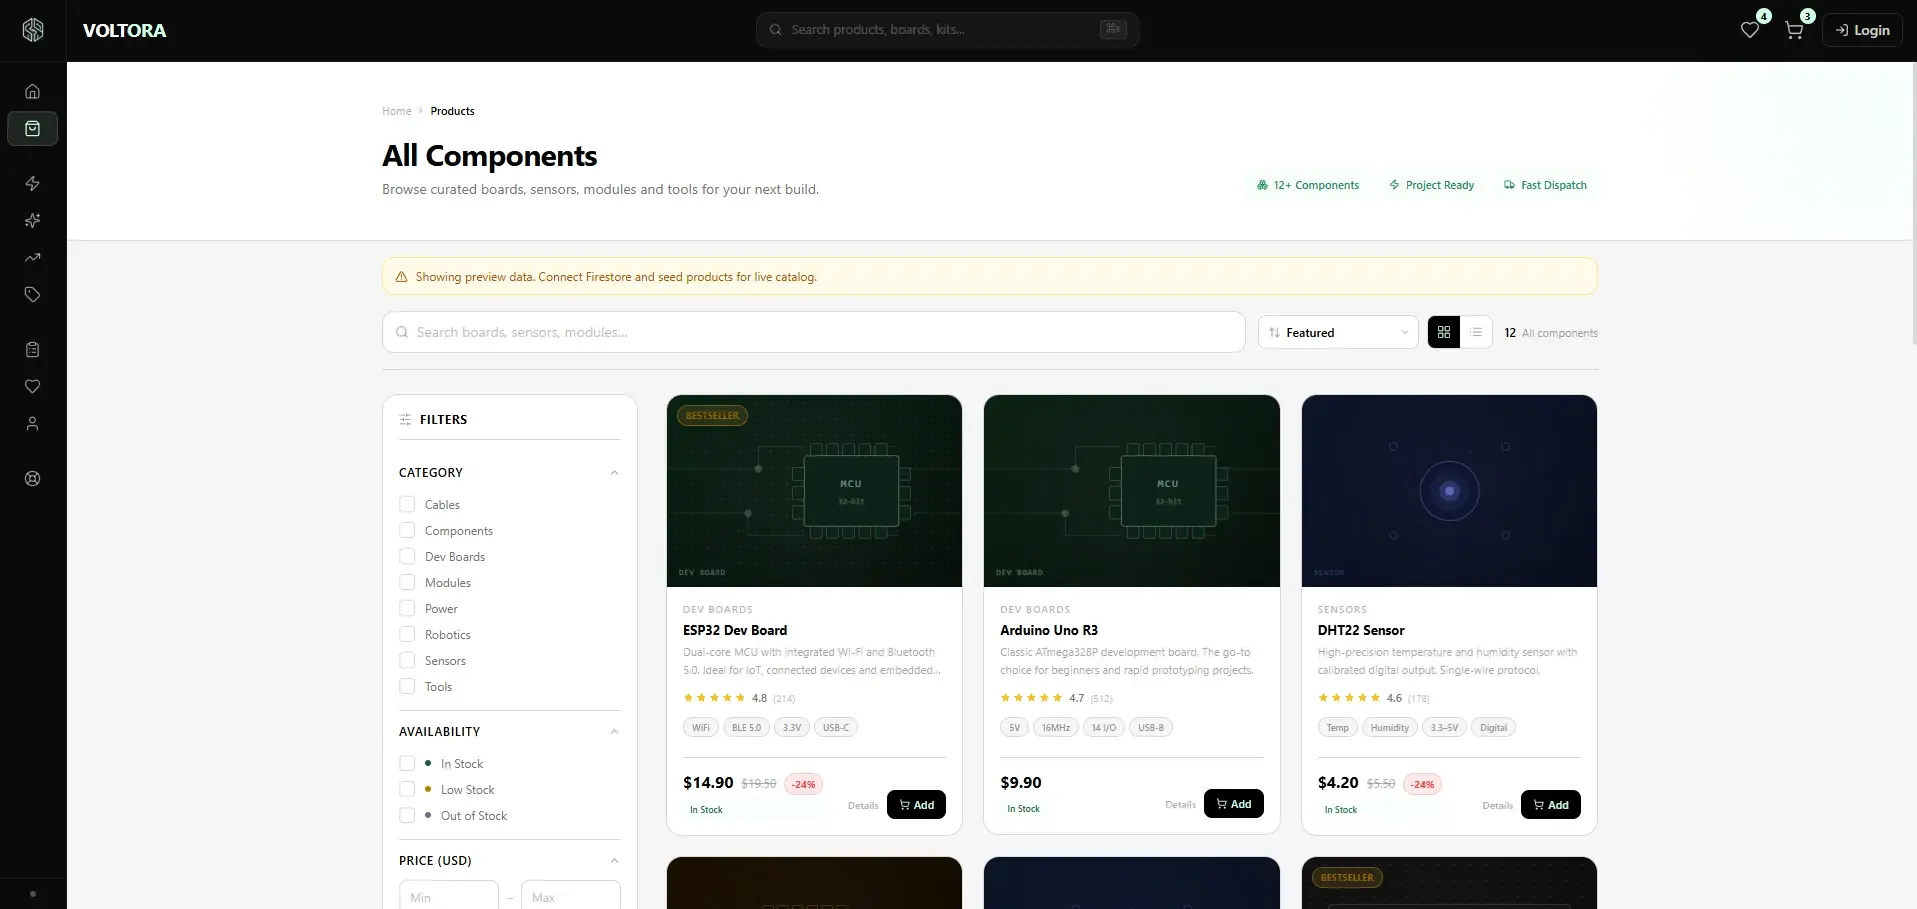The height and width of the screenshot is (909, 1917).
Task: Click the DHT22 Sensor title
Action: [1361, 630]
